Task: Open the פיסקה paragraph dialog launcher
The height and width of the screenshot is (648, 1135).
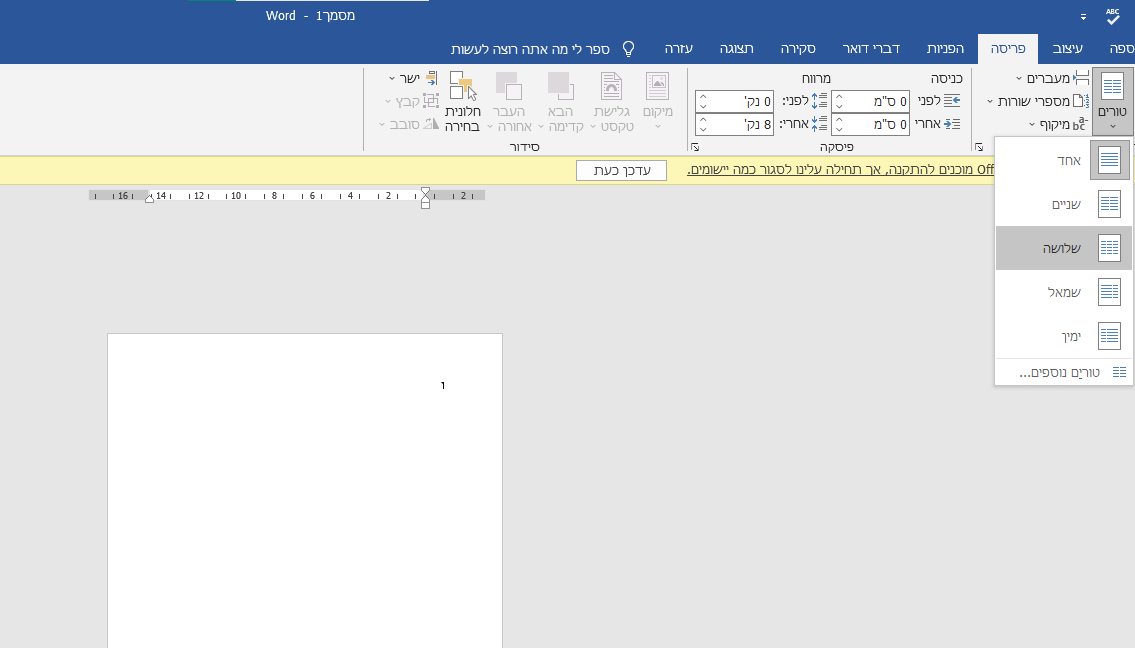Action: 695,147
